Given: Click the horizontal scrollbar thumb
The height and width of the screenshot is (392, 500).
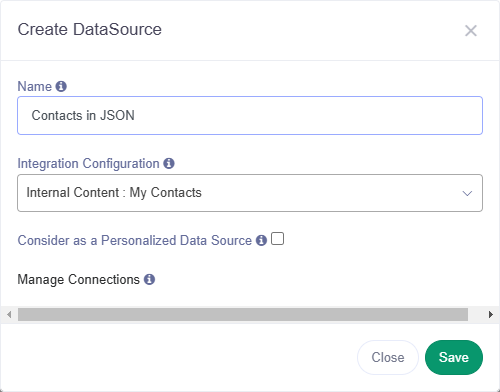Looking at the screenshot, I should [243, 314].
